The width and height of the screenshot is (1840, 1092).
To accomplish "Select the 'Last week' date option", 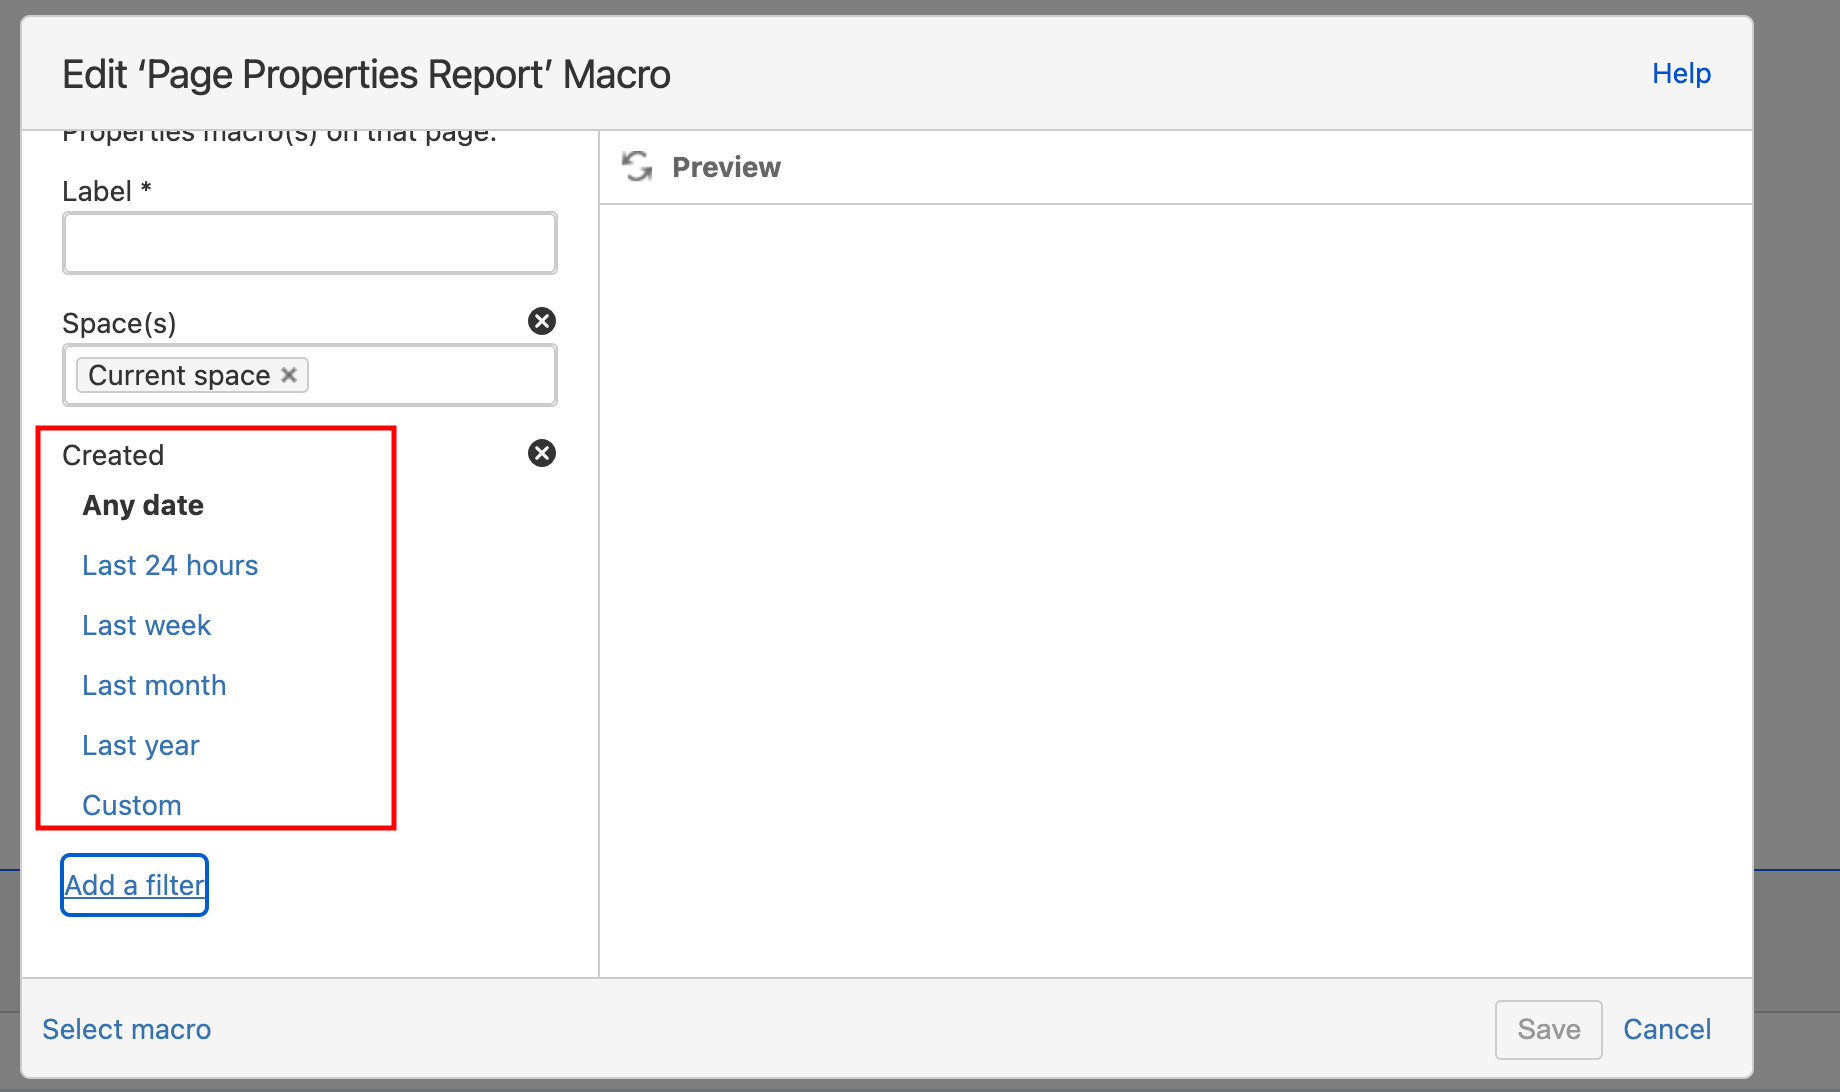I will [146, 625].
